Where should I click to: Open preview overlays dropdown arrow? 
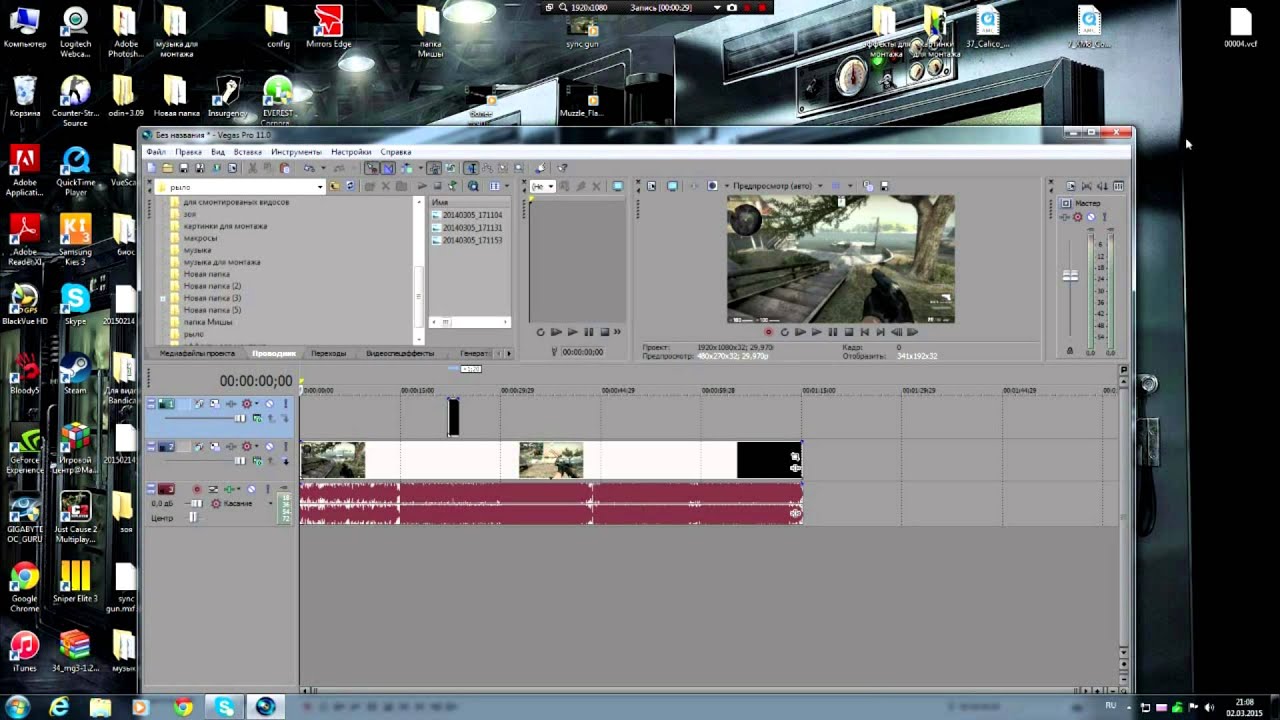coord(850,186)
